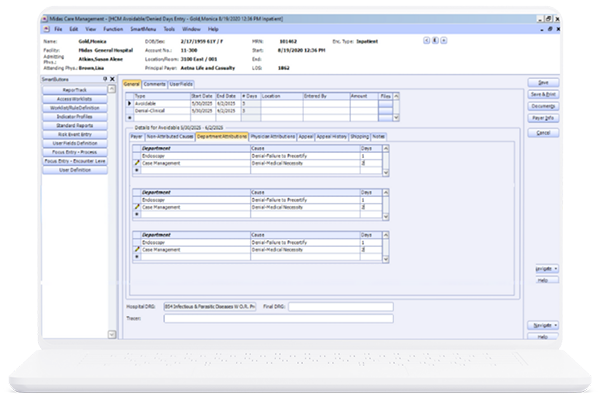Viewport: 600px width, 406px height.
Task: Click the Payer Info button
Action: point(543,118)
